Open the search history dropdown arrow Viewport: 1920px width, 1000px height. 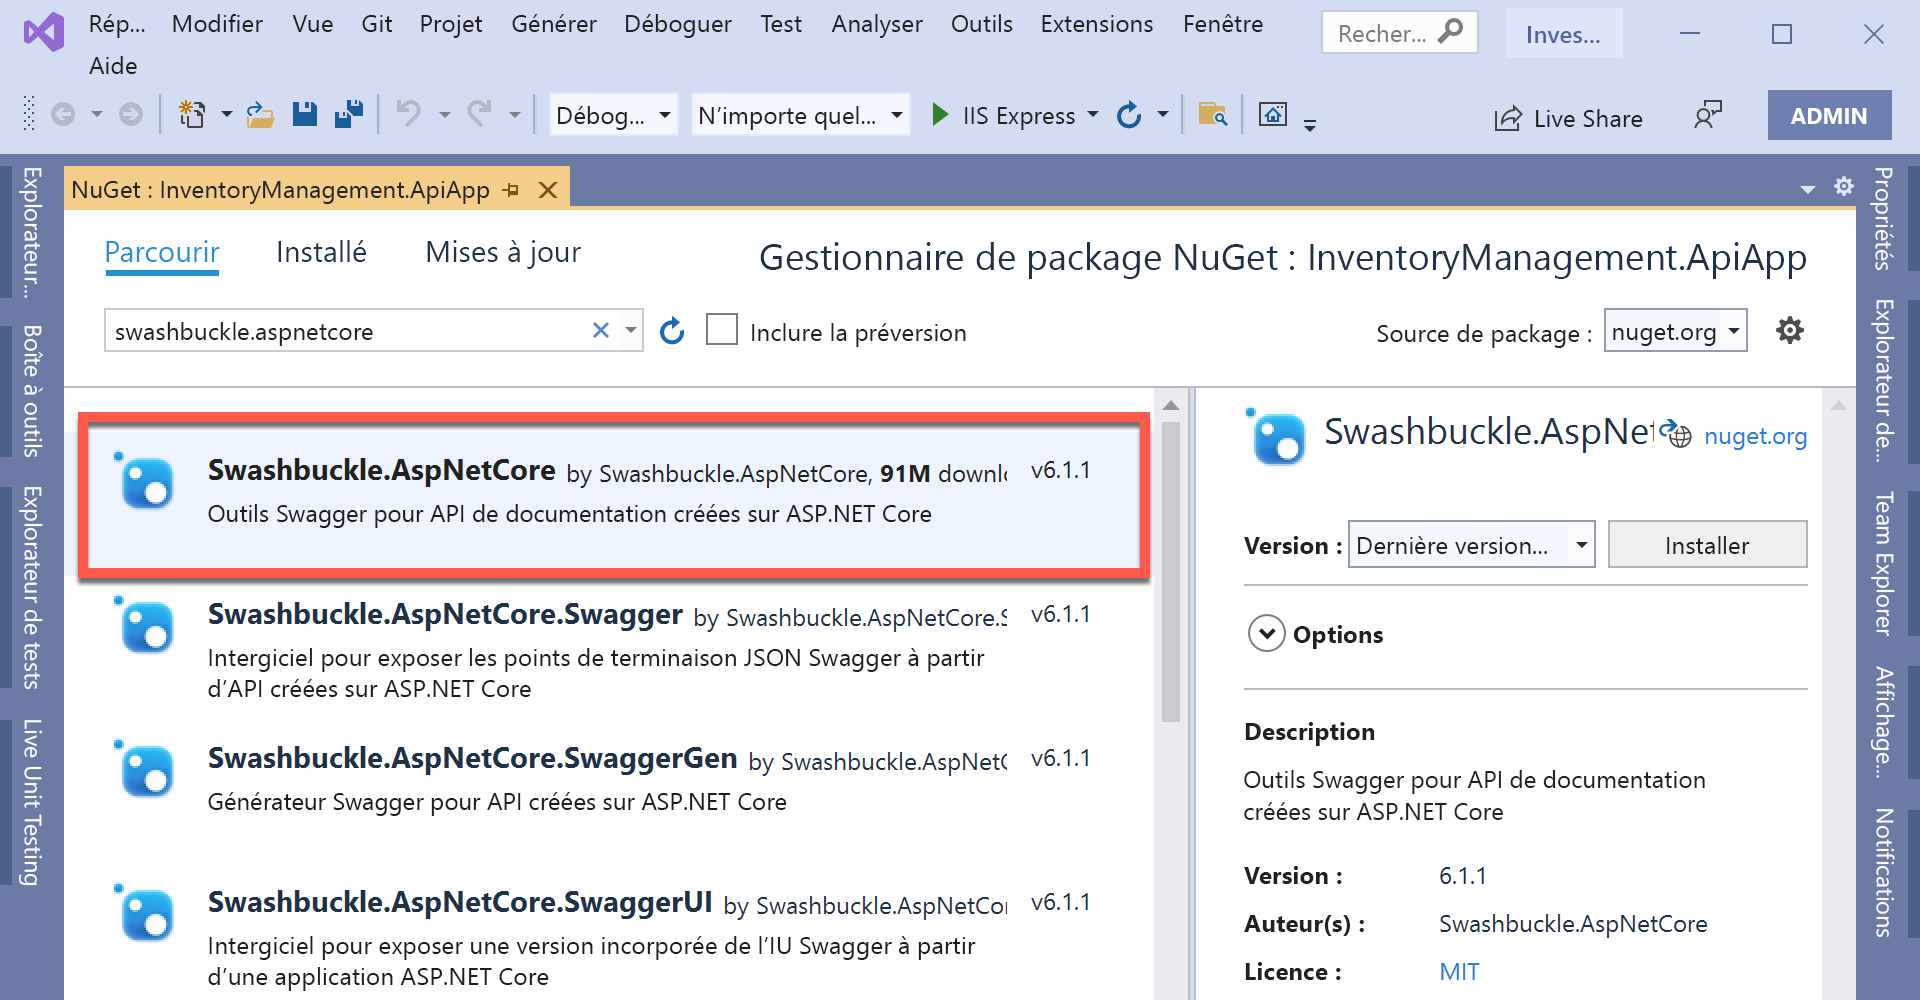pyautogui.click(x=631, y=330)
